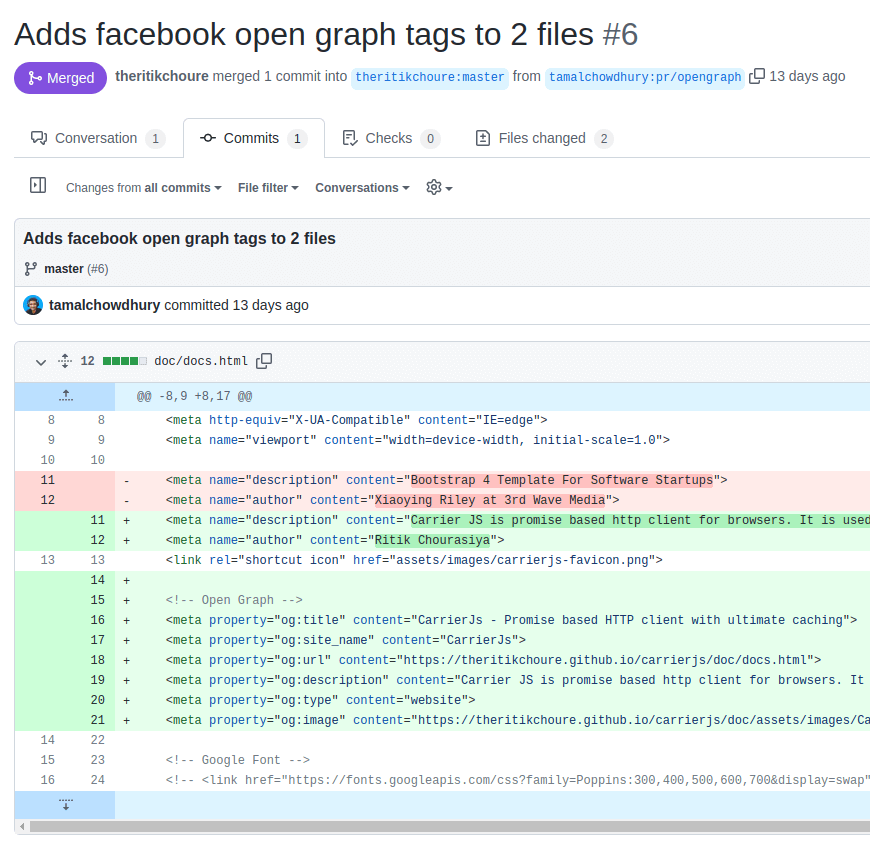Expand all lines icon for doc/docs.html
Screen dimensions: 870x845
[65, 361]
